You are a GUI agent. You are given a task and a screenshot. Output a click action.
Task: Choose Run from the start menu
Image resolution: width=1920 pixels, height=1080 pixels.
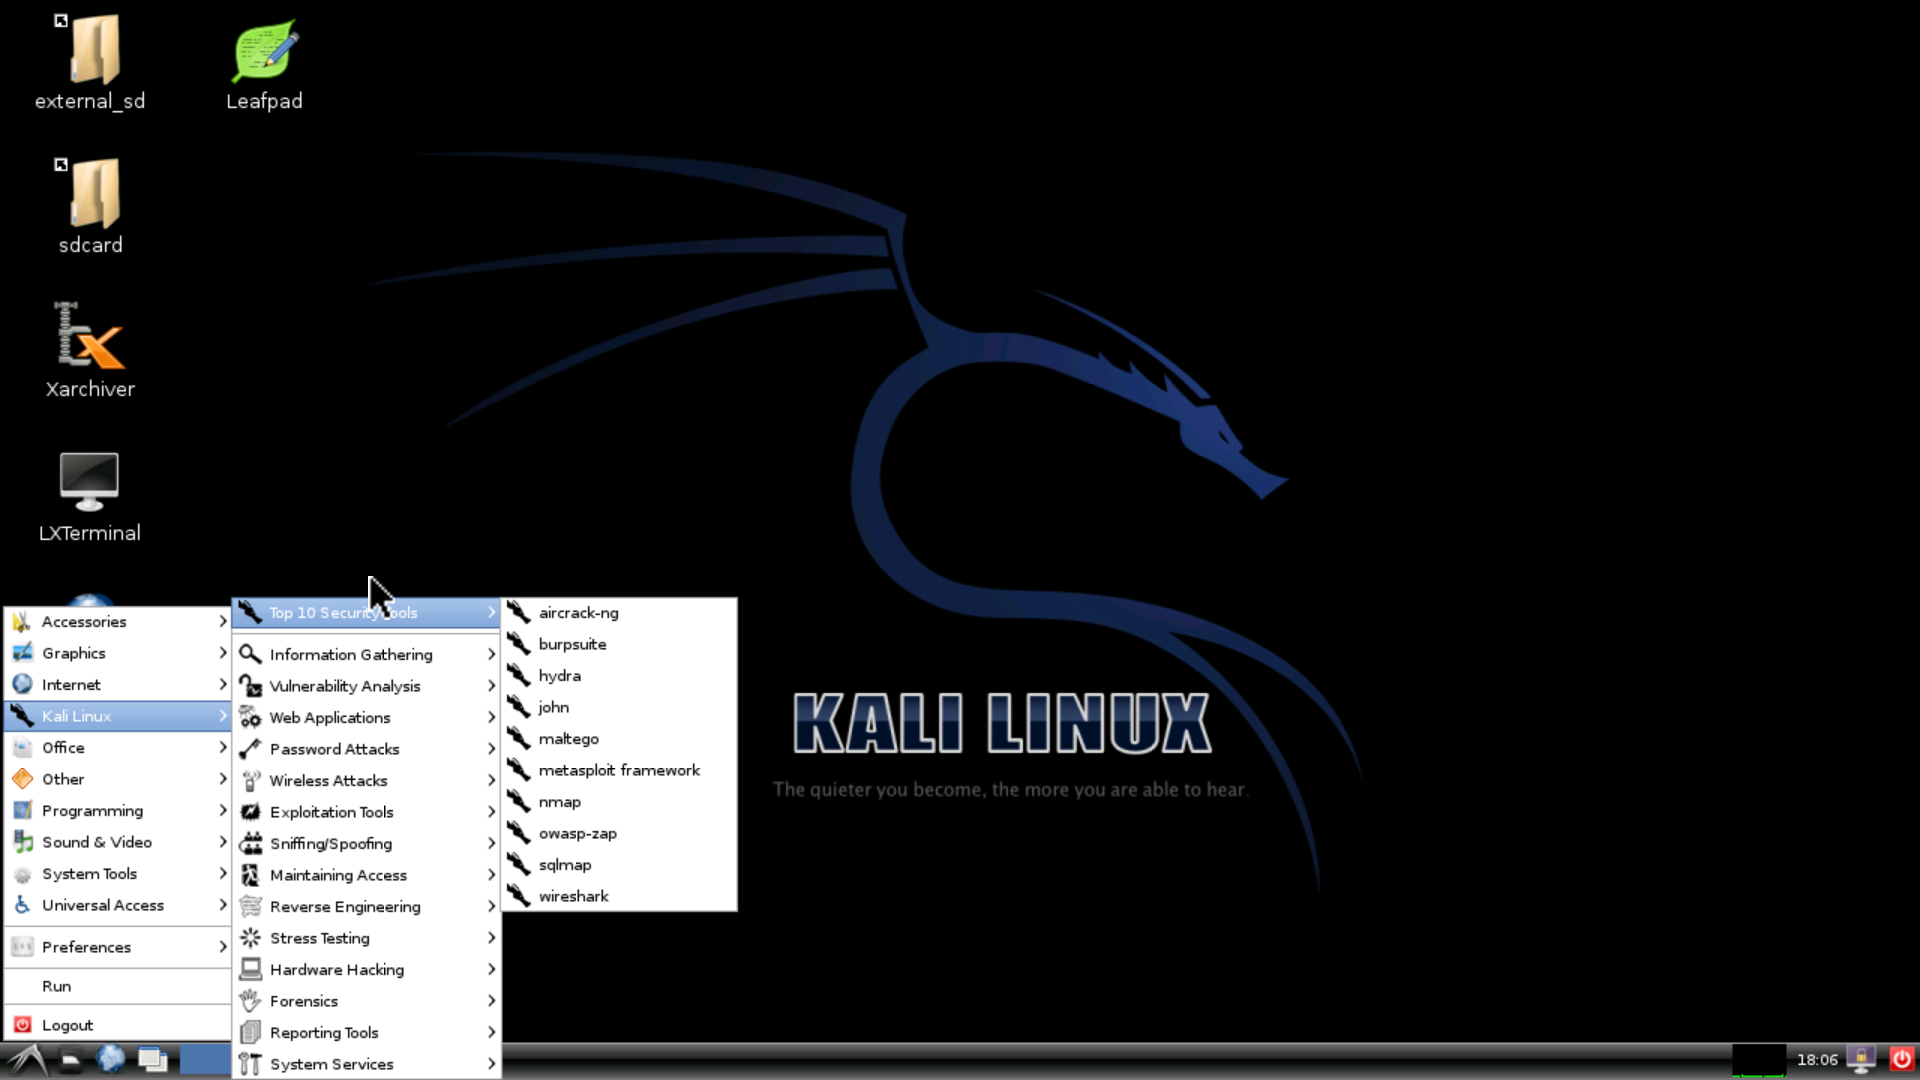[118, 986]
